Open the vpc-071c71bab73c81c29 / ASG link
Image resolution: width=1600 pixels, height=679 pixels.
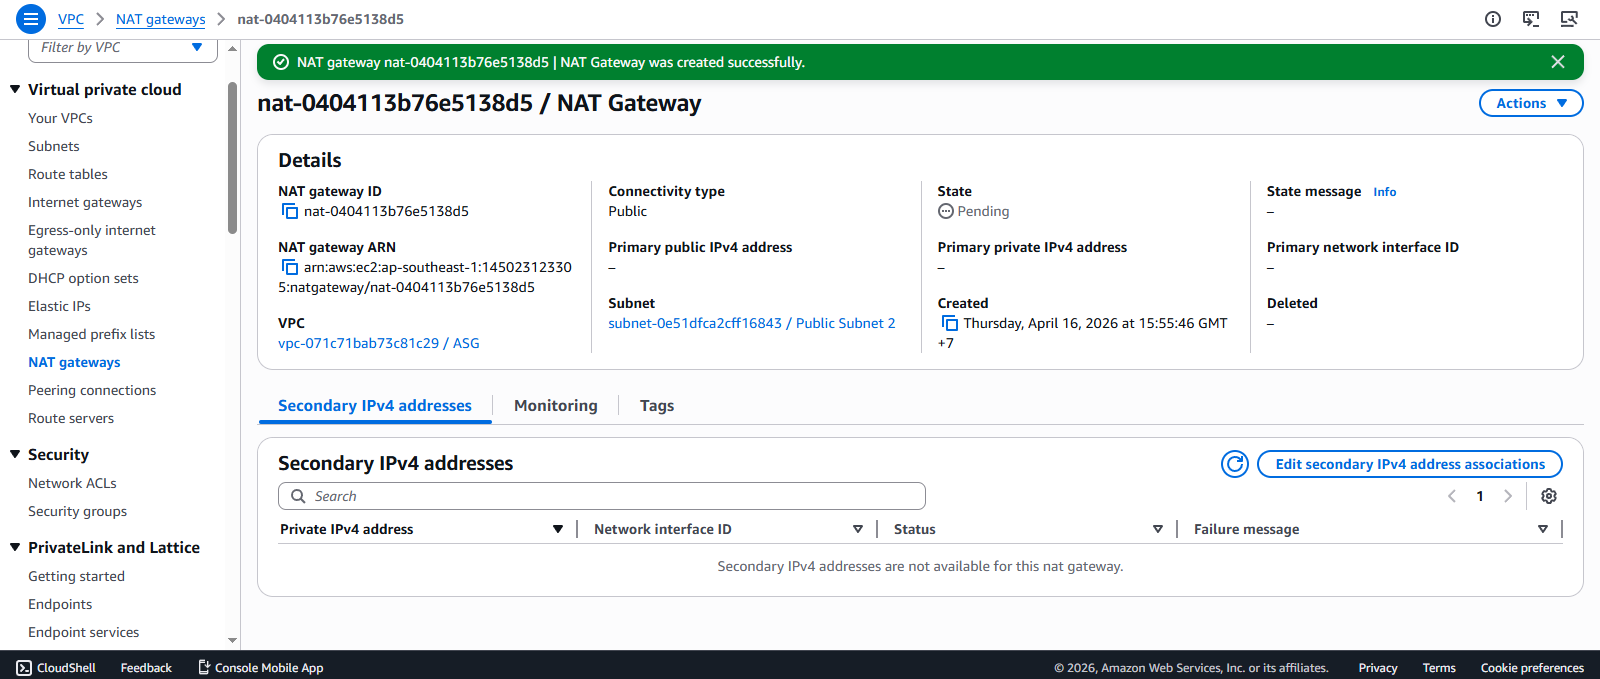(x=379, y=343)
